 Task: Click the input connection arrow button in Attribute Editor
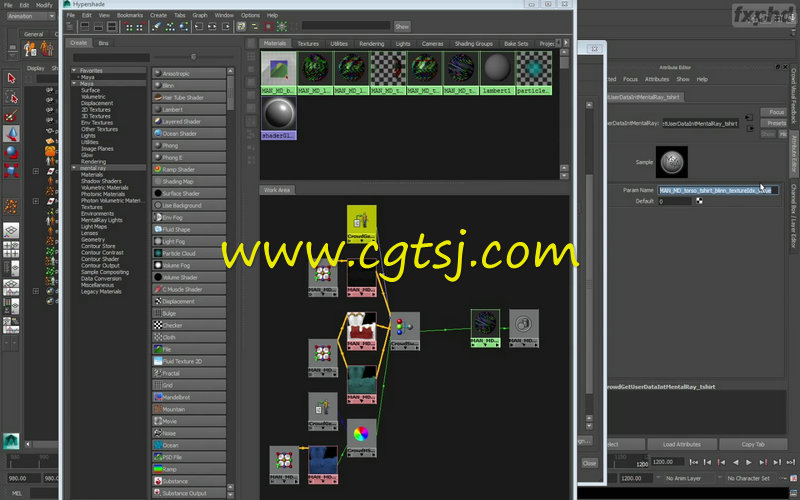[x=749, y=118]
